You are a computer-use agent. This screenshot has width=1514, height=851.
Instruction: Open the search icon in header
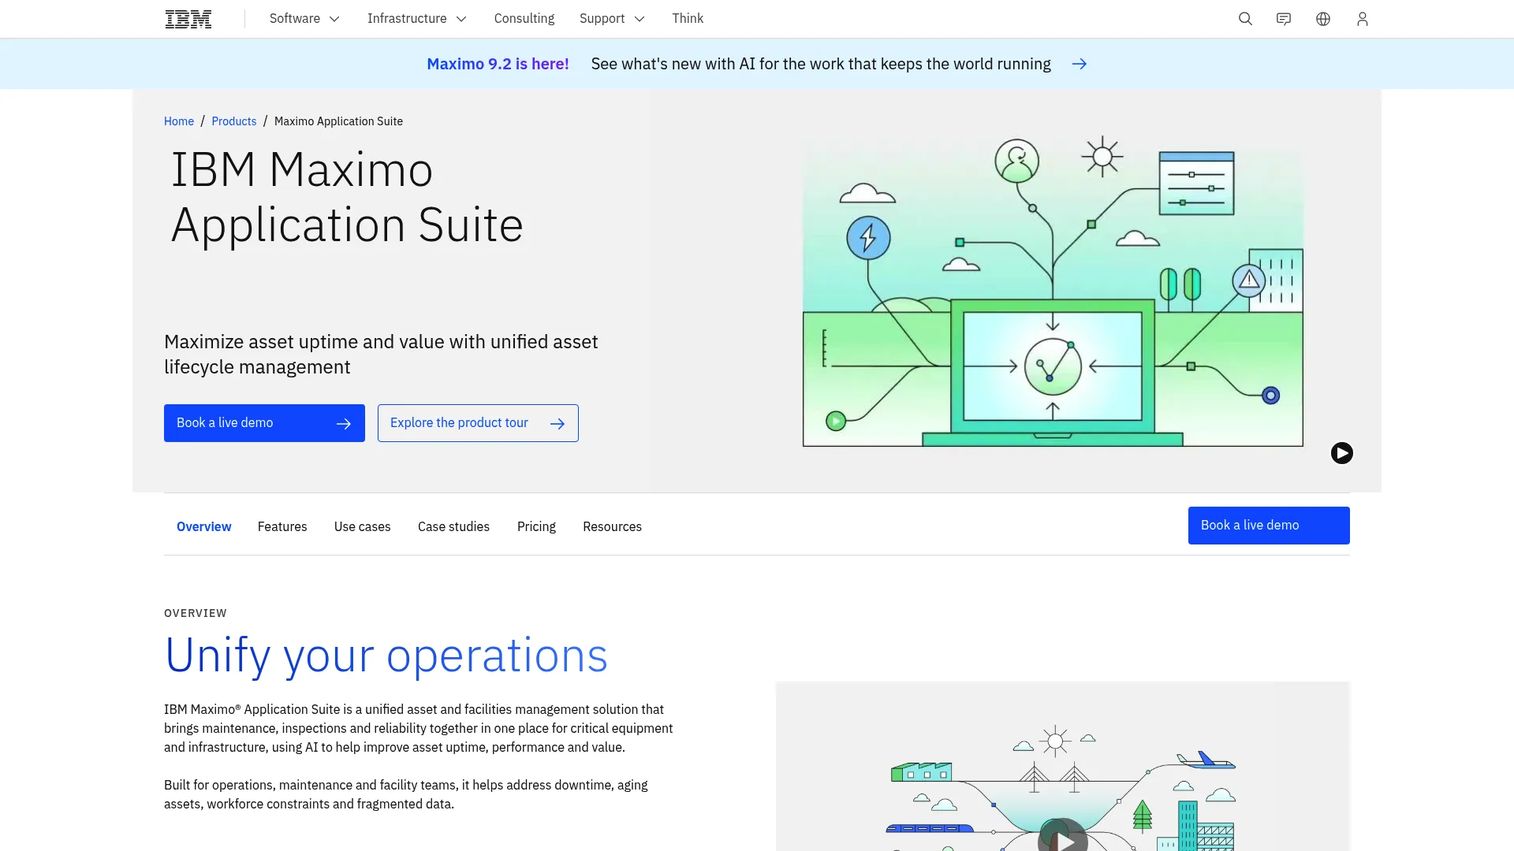1245,19
